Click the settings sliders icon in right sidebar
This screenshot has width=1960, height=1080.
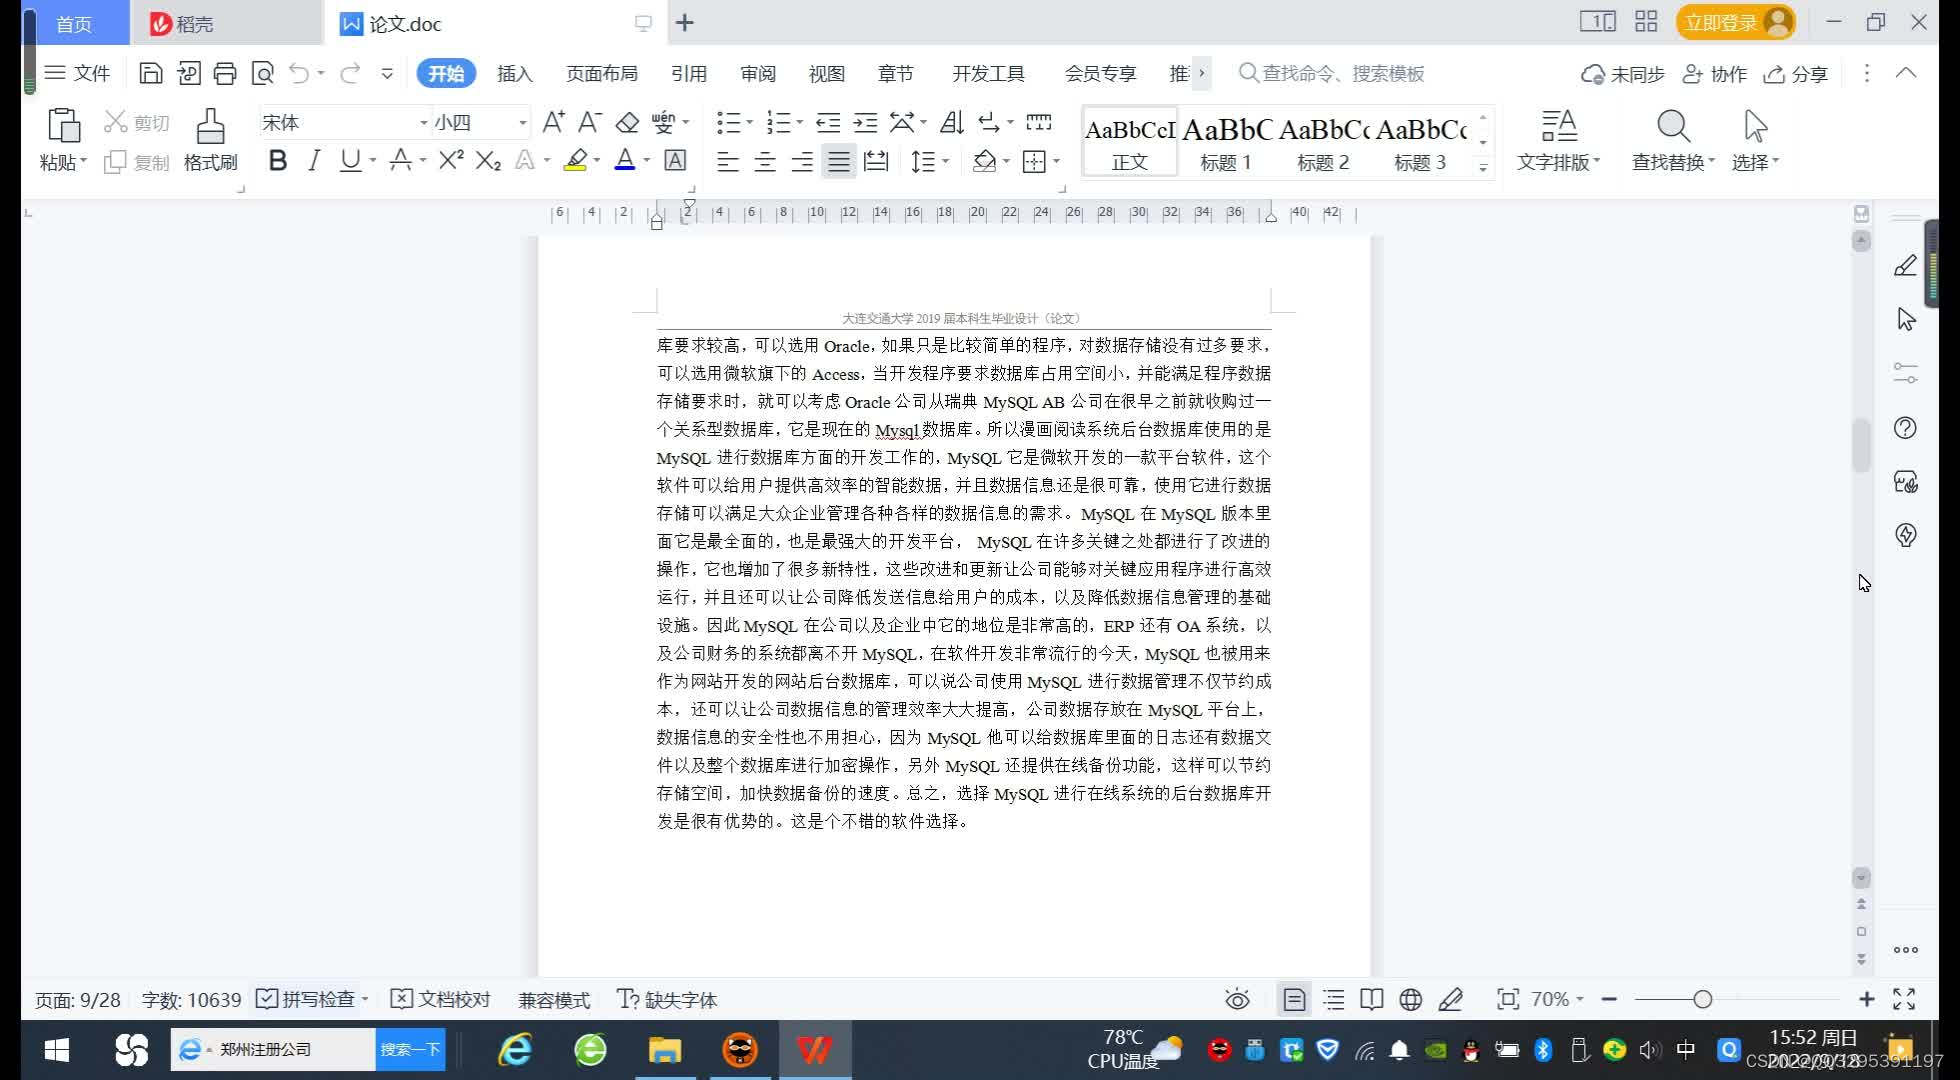point(1906,373)
